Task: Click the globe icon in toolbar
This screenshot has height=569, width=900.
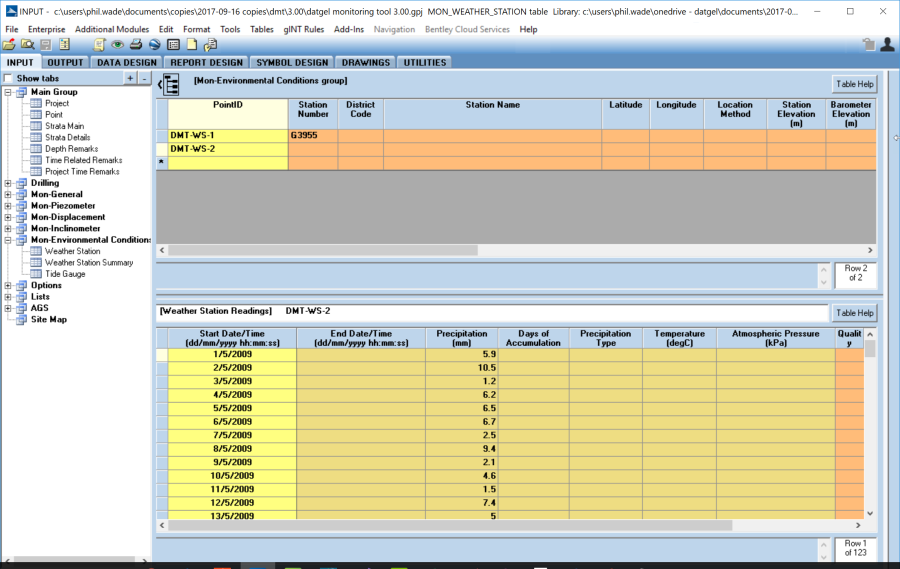Action: pyautogui.click(x=154, y=45)
